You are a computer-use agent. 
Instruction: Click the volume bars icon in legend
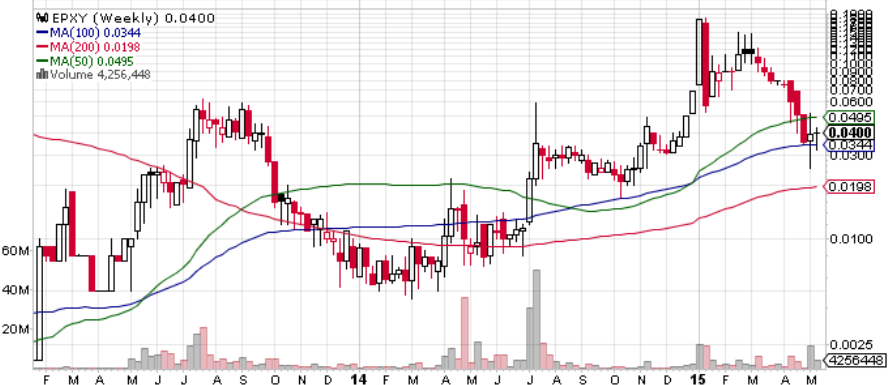pyautogui.click(x=42, y=74)
